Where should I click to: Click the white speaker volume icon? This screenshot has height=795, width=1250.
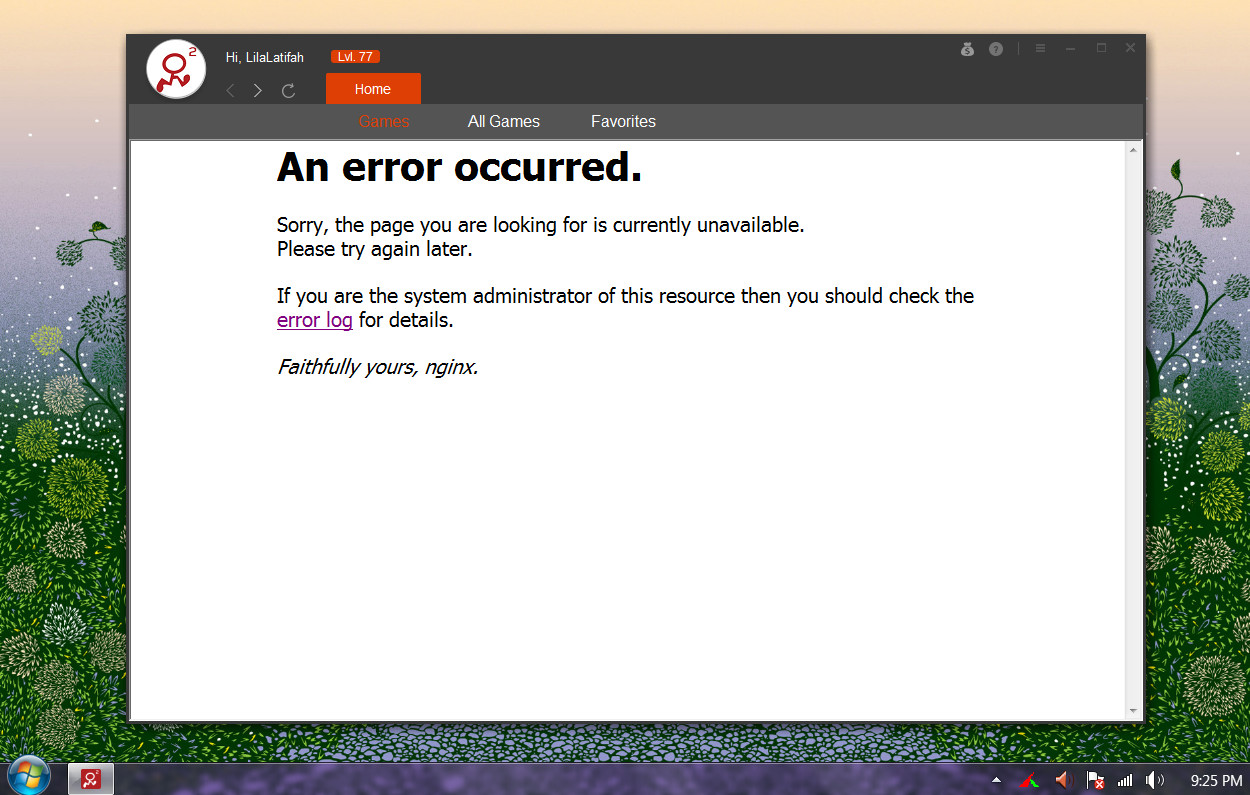tap(1155, 780)
